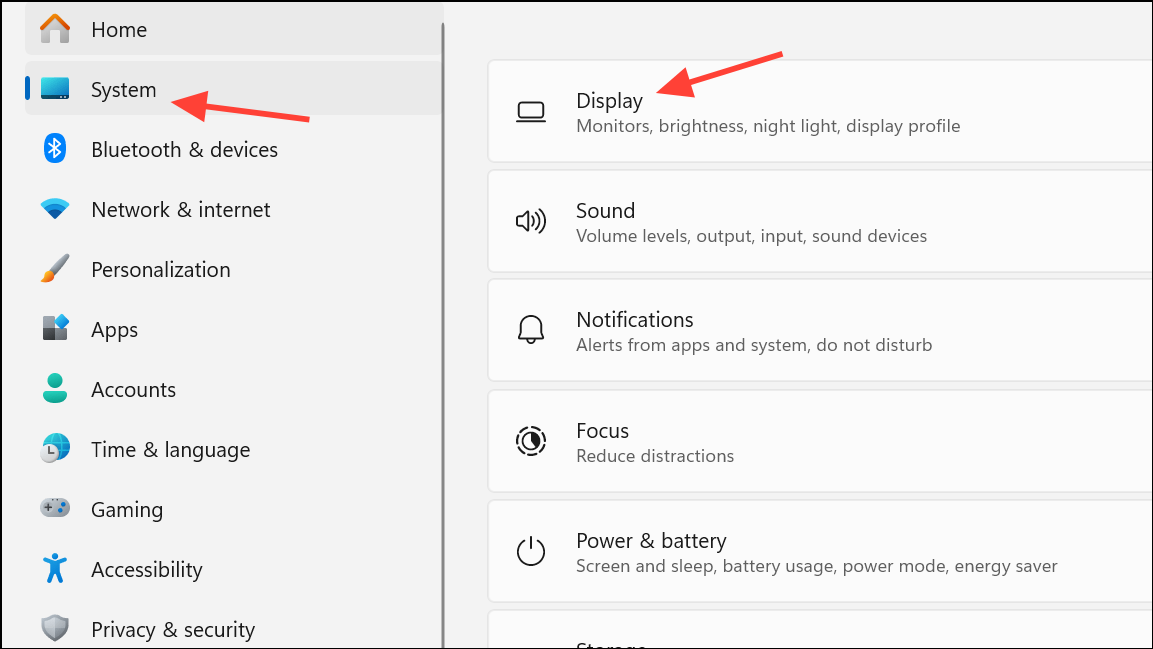
Task: Click the Network wifi icon
Action: coord(55,209)
